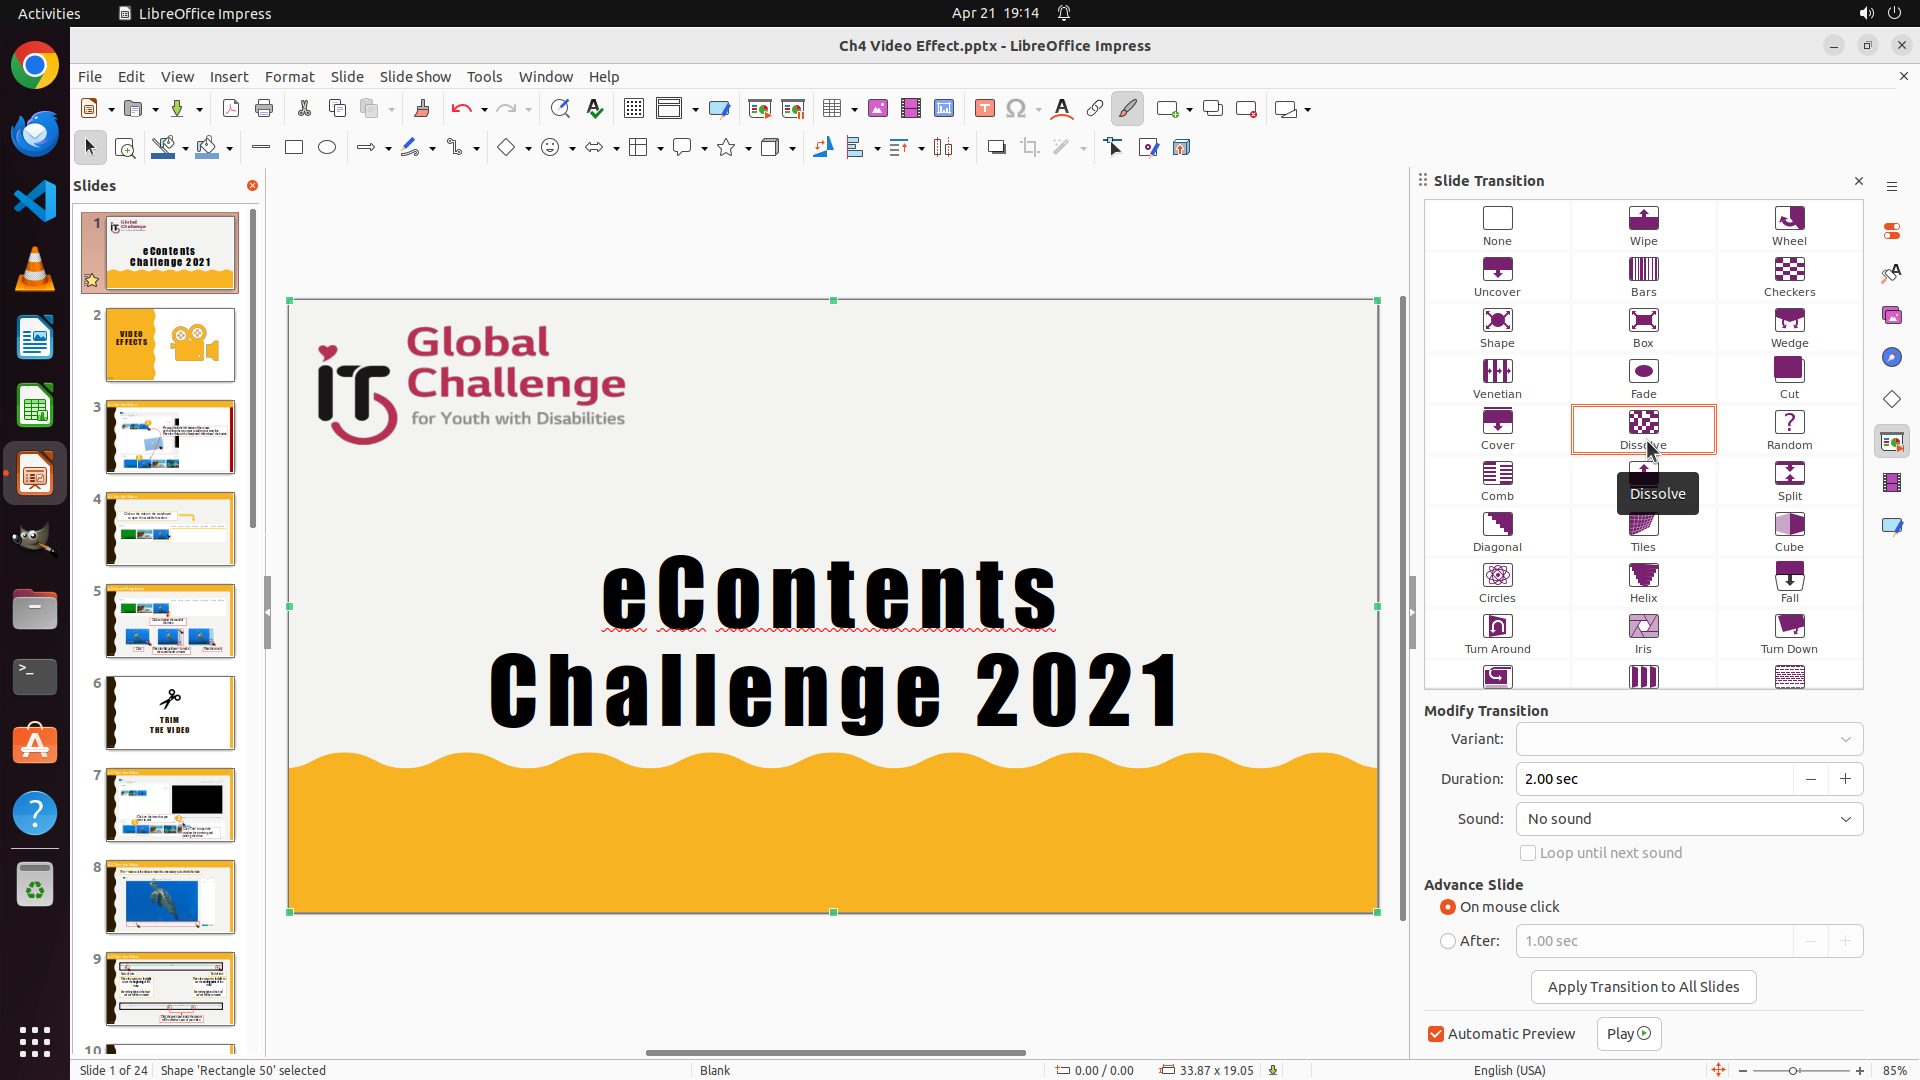1920x1080 pixels.
Task: Click the Export as PDF toolbar icon
Action: point(231,109)
